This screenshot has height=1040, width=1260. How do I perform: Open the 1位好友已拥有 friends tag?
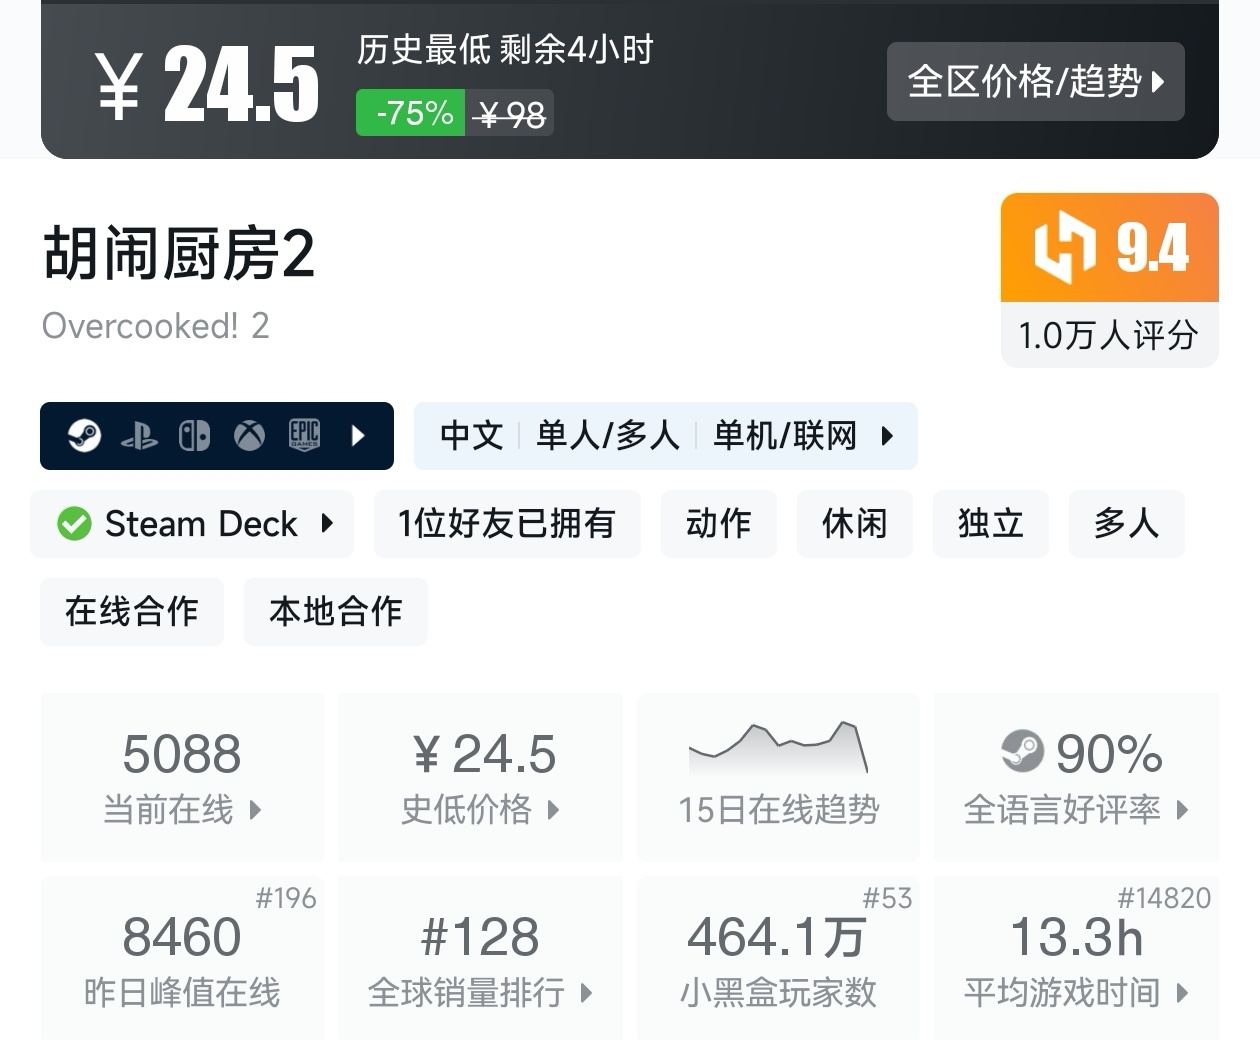tap(506, 524)
